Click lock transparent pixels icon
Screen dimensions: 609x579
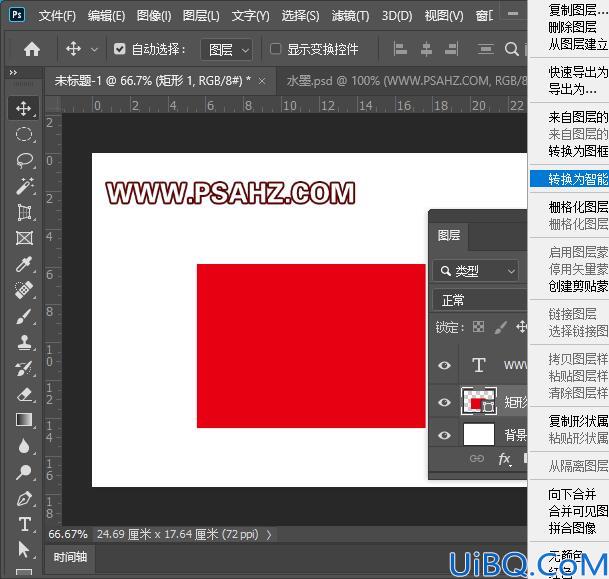tap(478, 327)
